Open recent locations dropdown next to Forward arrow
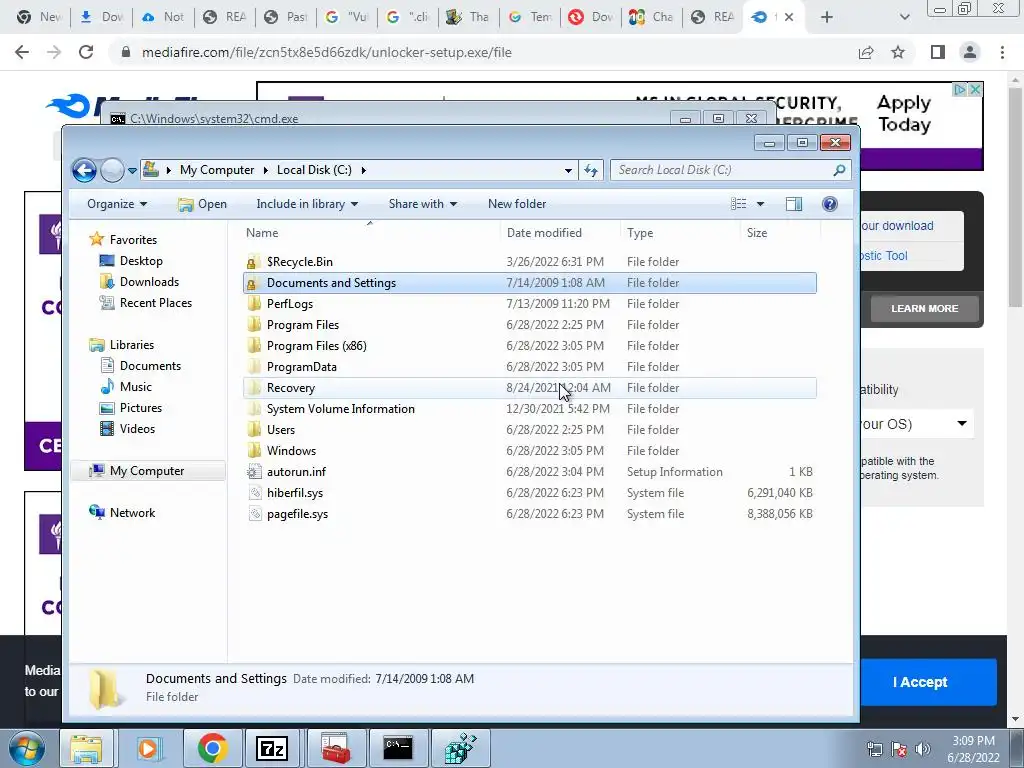Viewport: 1024px width, 768px height. [132, 170]
